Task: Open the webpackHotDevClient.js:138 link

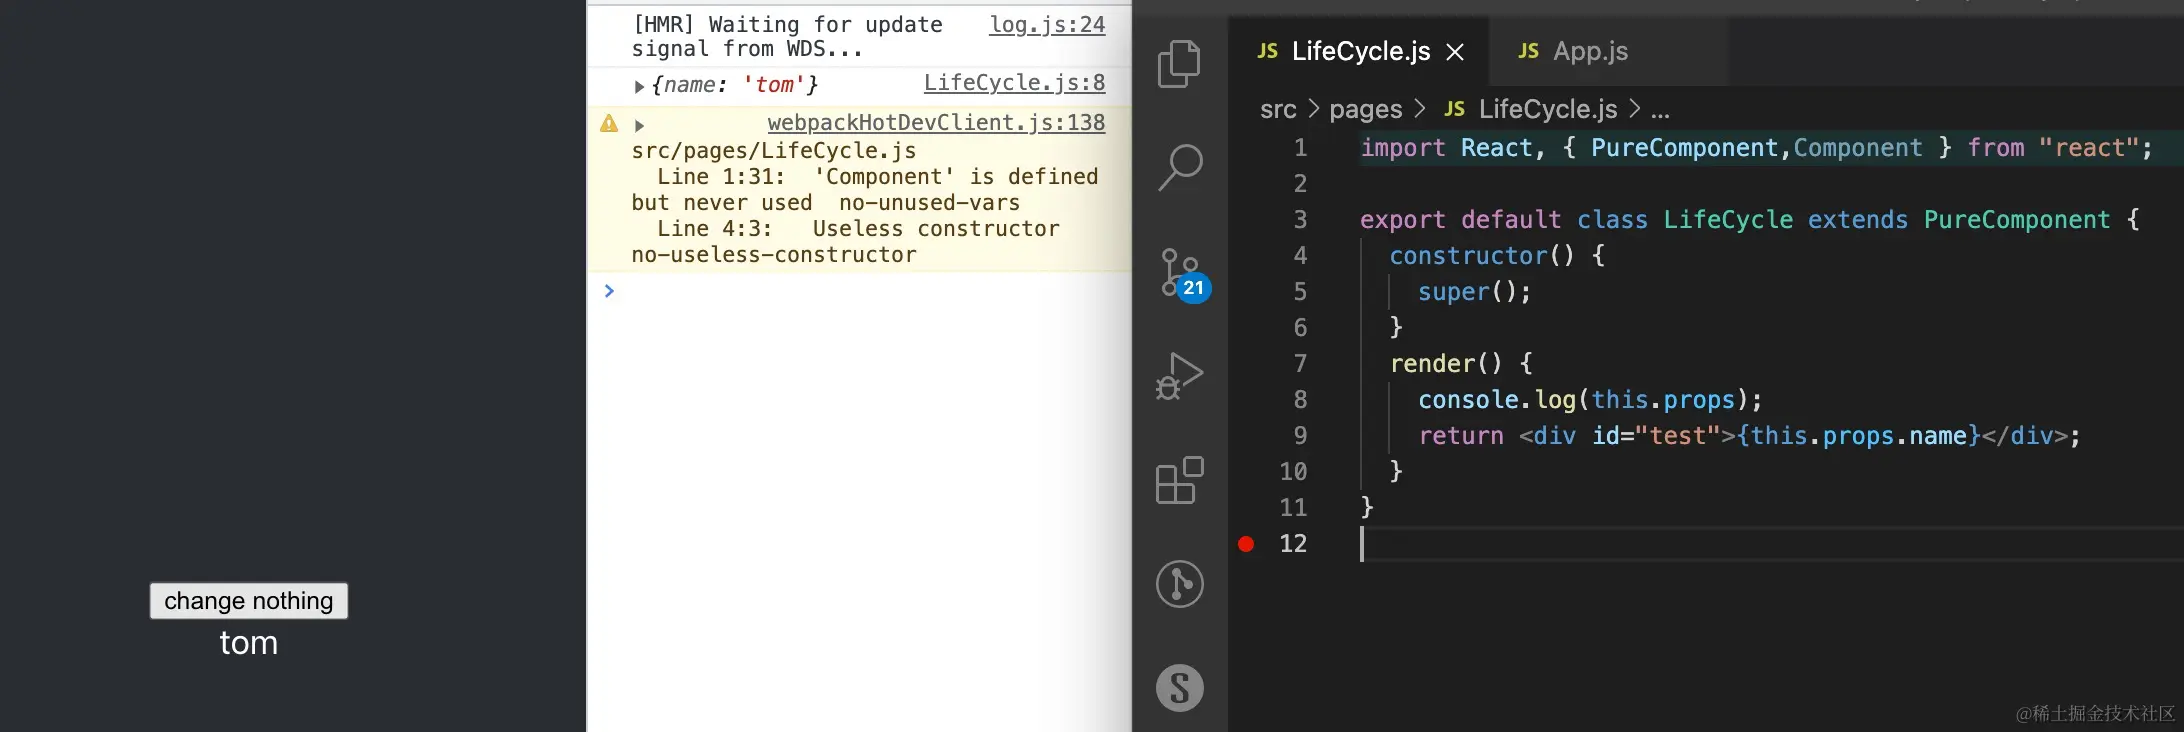Action: coord(936,123)
